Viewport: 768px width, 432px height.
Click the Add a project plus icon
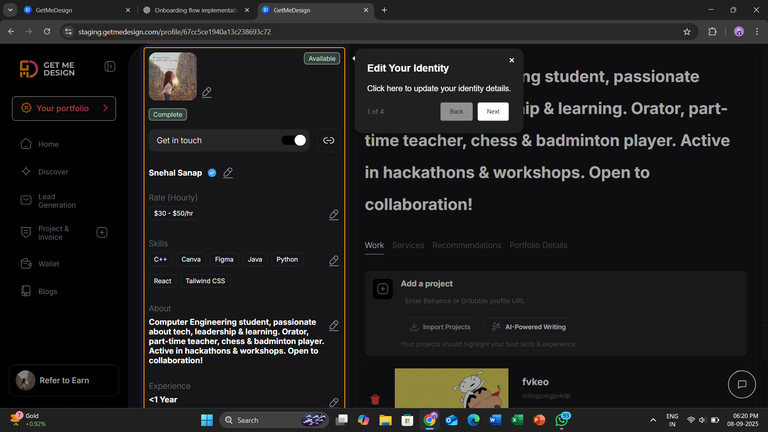coord(383,289)
